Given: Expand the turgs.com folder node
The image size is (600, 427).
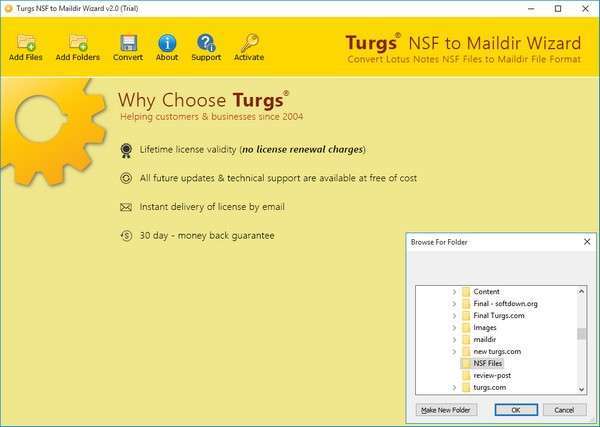Looking at the screenshot, I should tap(454, 388).
